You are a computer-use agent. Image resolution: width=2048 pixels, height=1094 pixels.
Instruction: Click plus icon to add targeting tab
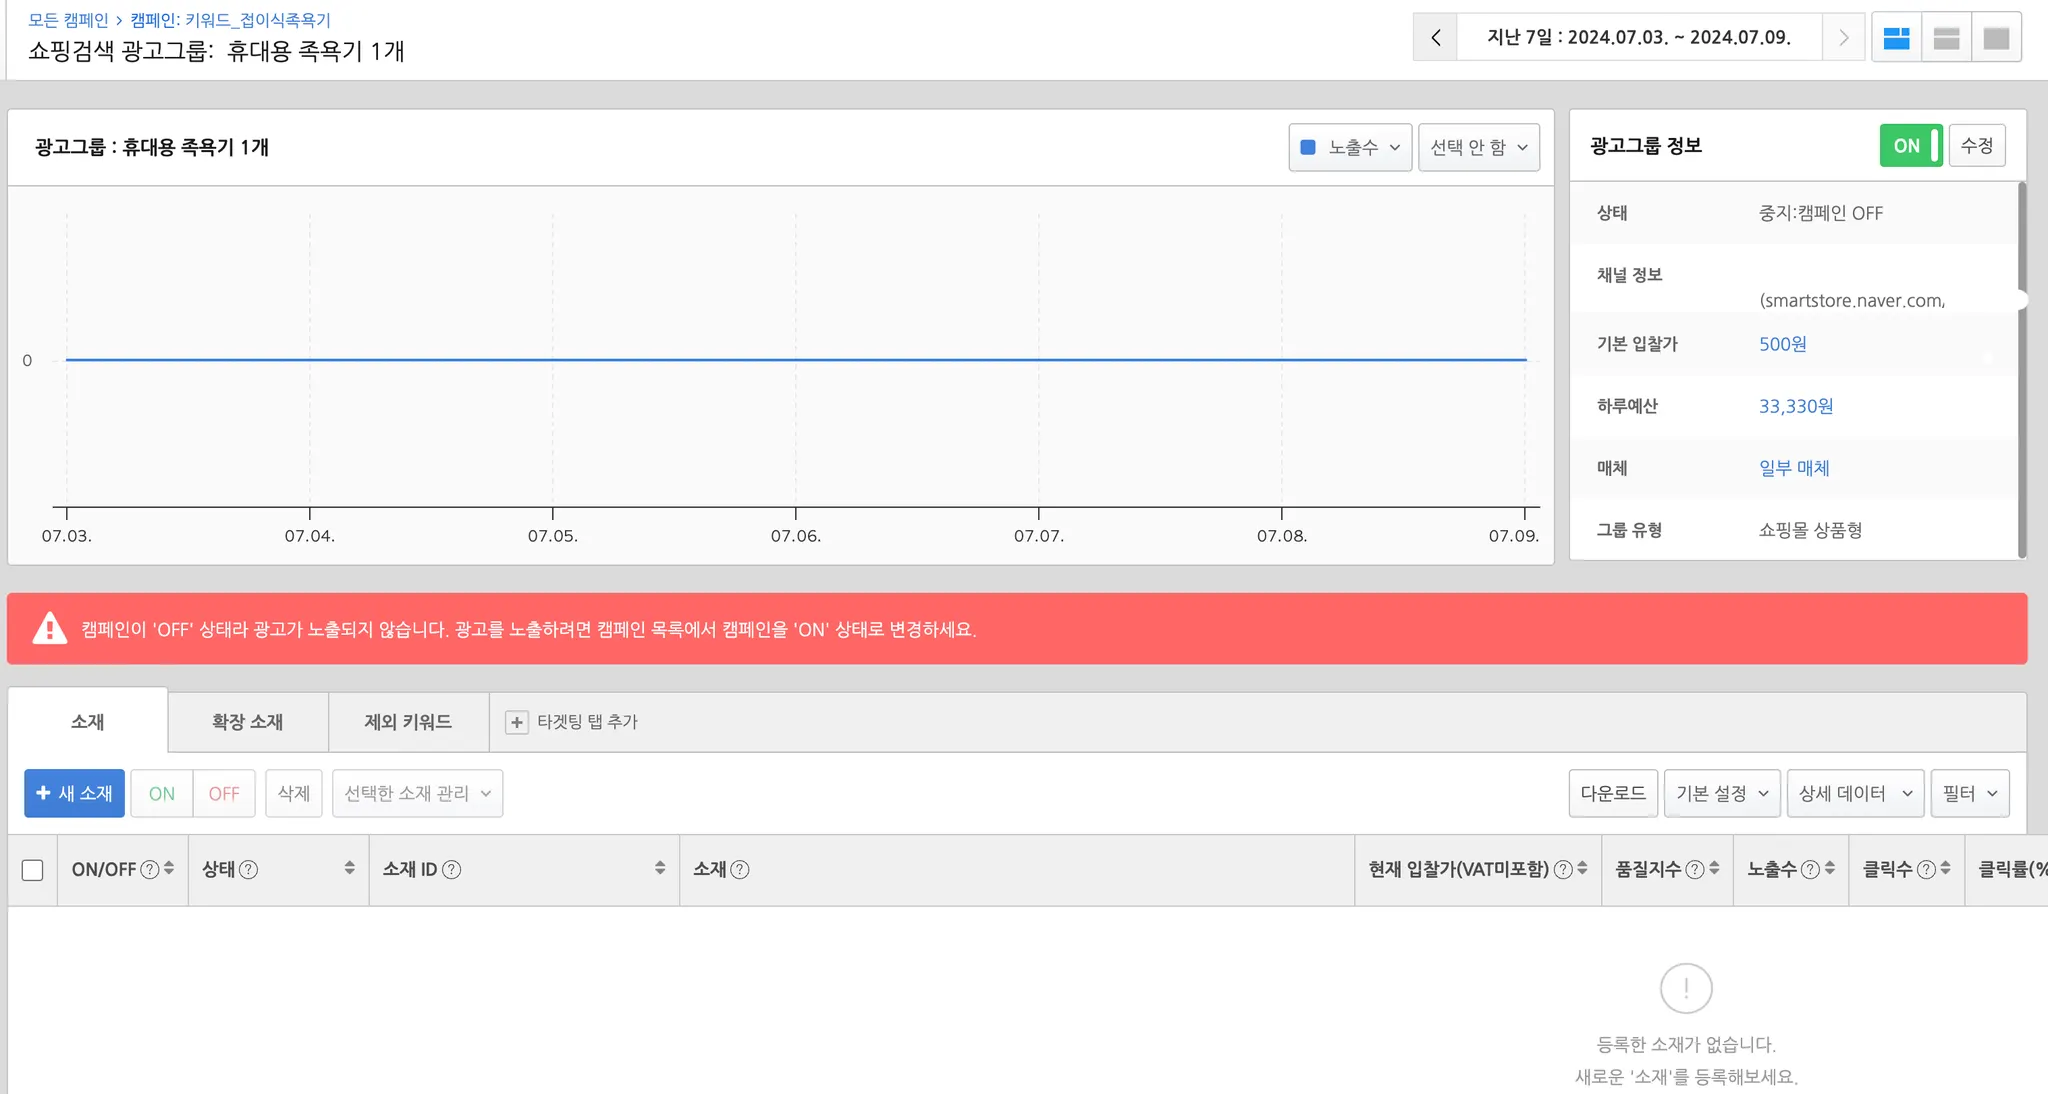[516, 722]
